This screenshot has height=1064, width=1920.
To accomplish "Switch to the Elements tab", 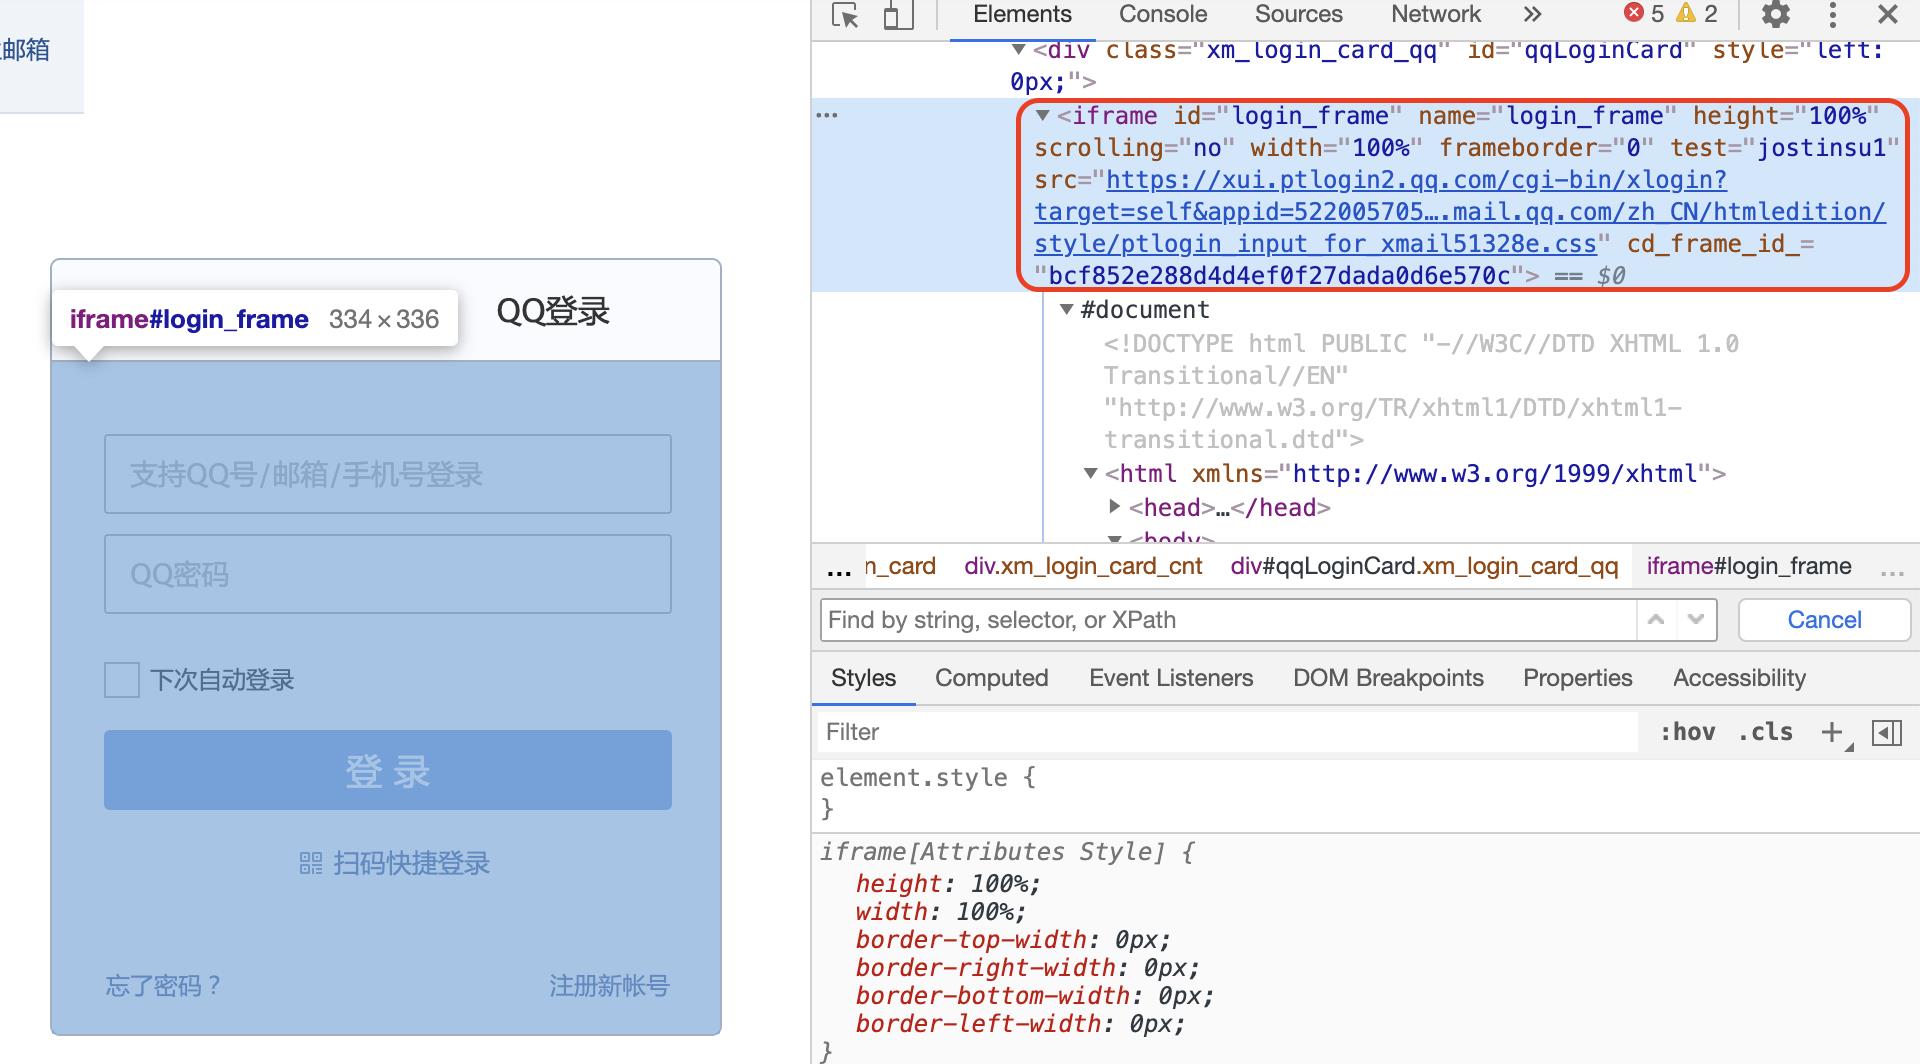I will [1022, 14].
